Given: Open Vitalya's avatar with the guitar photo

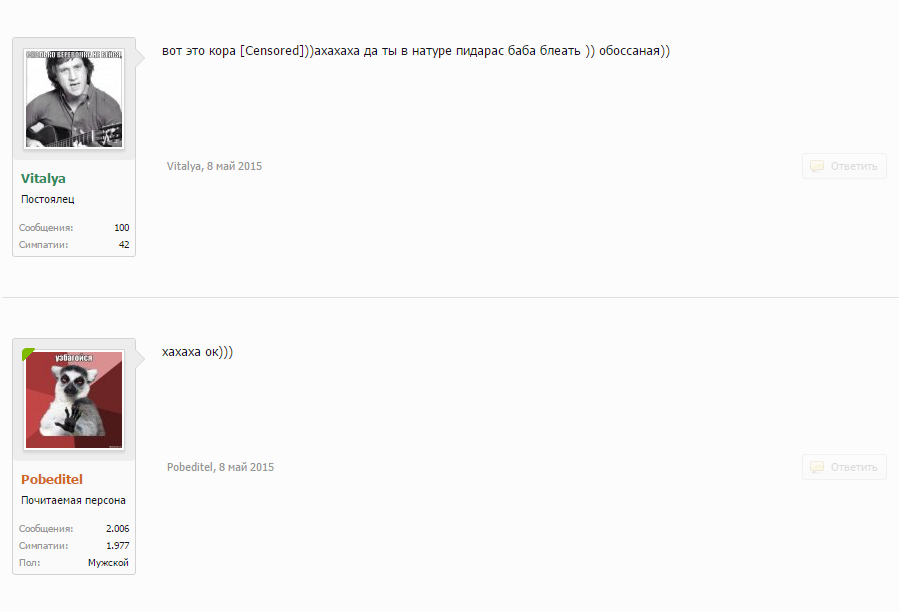Looking at the screenshot, I should [x=74, y=98].
